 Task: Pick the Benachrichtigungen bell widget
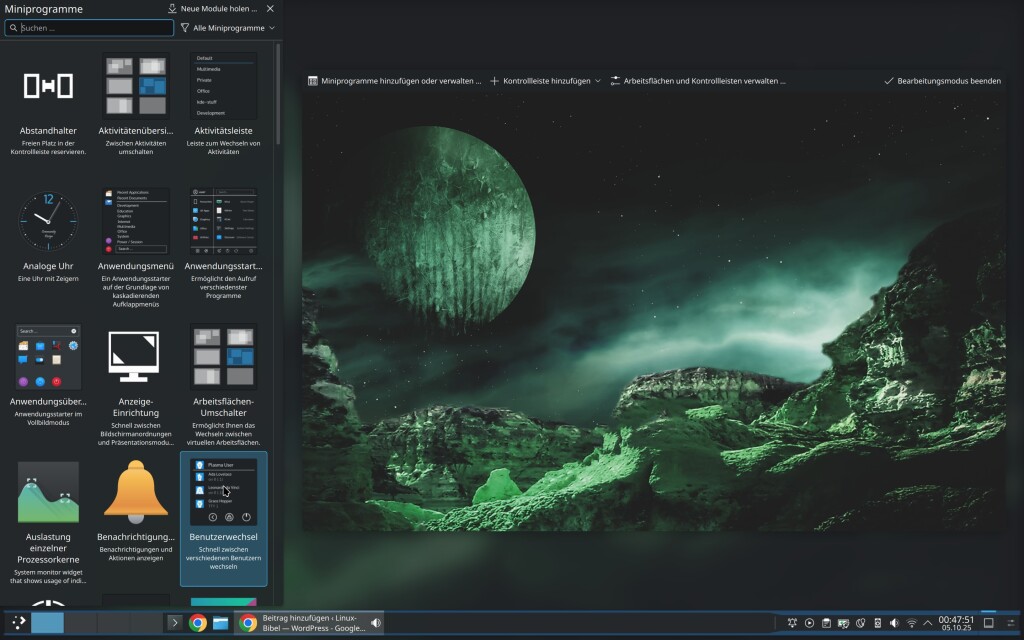point(136,492)
